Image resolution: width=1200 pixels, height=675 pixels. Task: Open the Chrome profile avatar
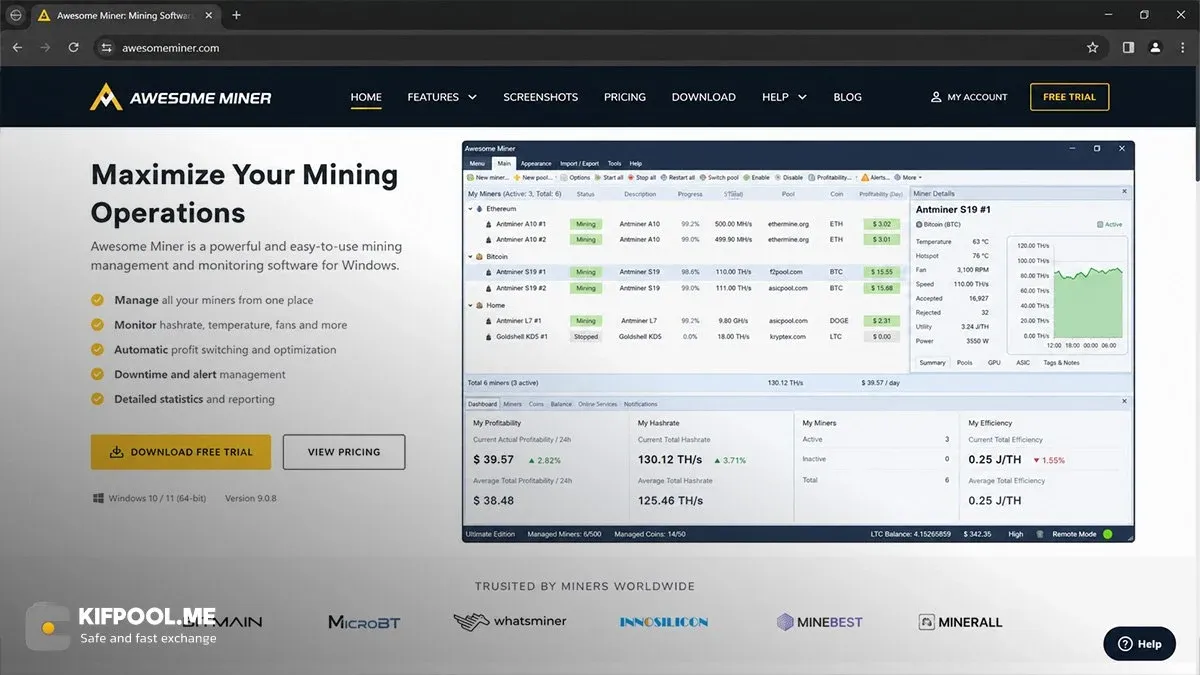point(1155,47)
